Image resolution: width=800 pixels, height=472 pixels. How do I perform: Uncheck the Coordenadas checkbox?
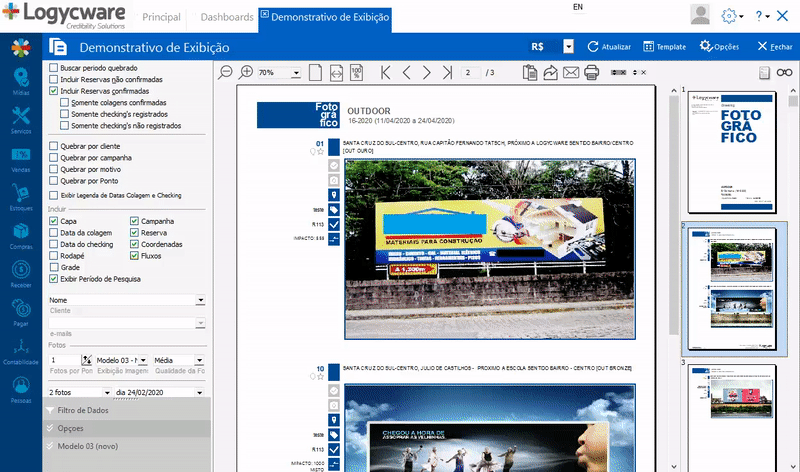point(134,244)
